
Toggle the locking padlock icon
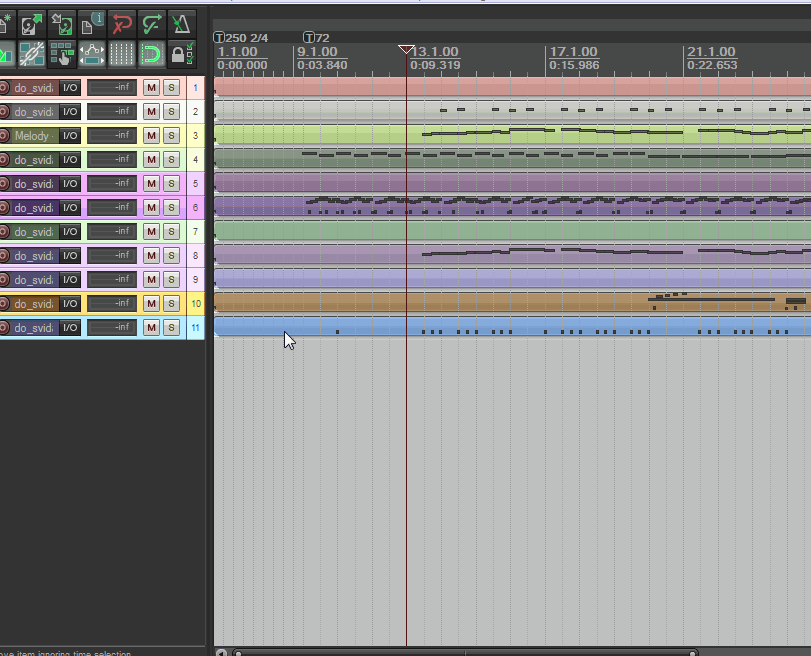(x=182, y=54)
